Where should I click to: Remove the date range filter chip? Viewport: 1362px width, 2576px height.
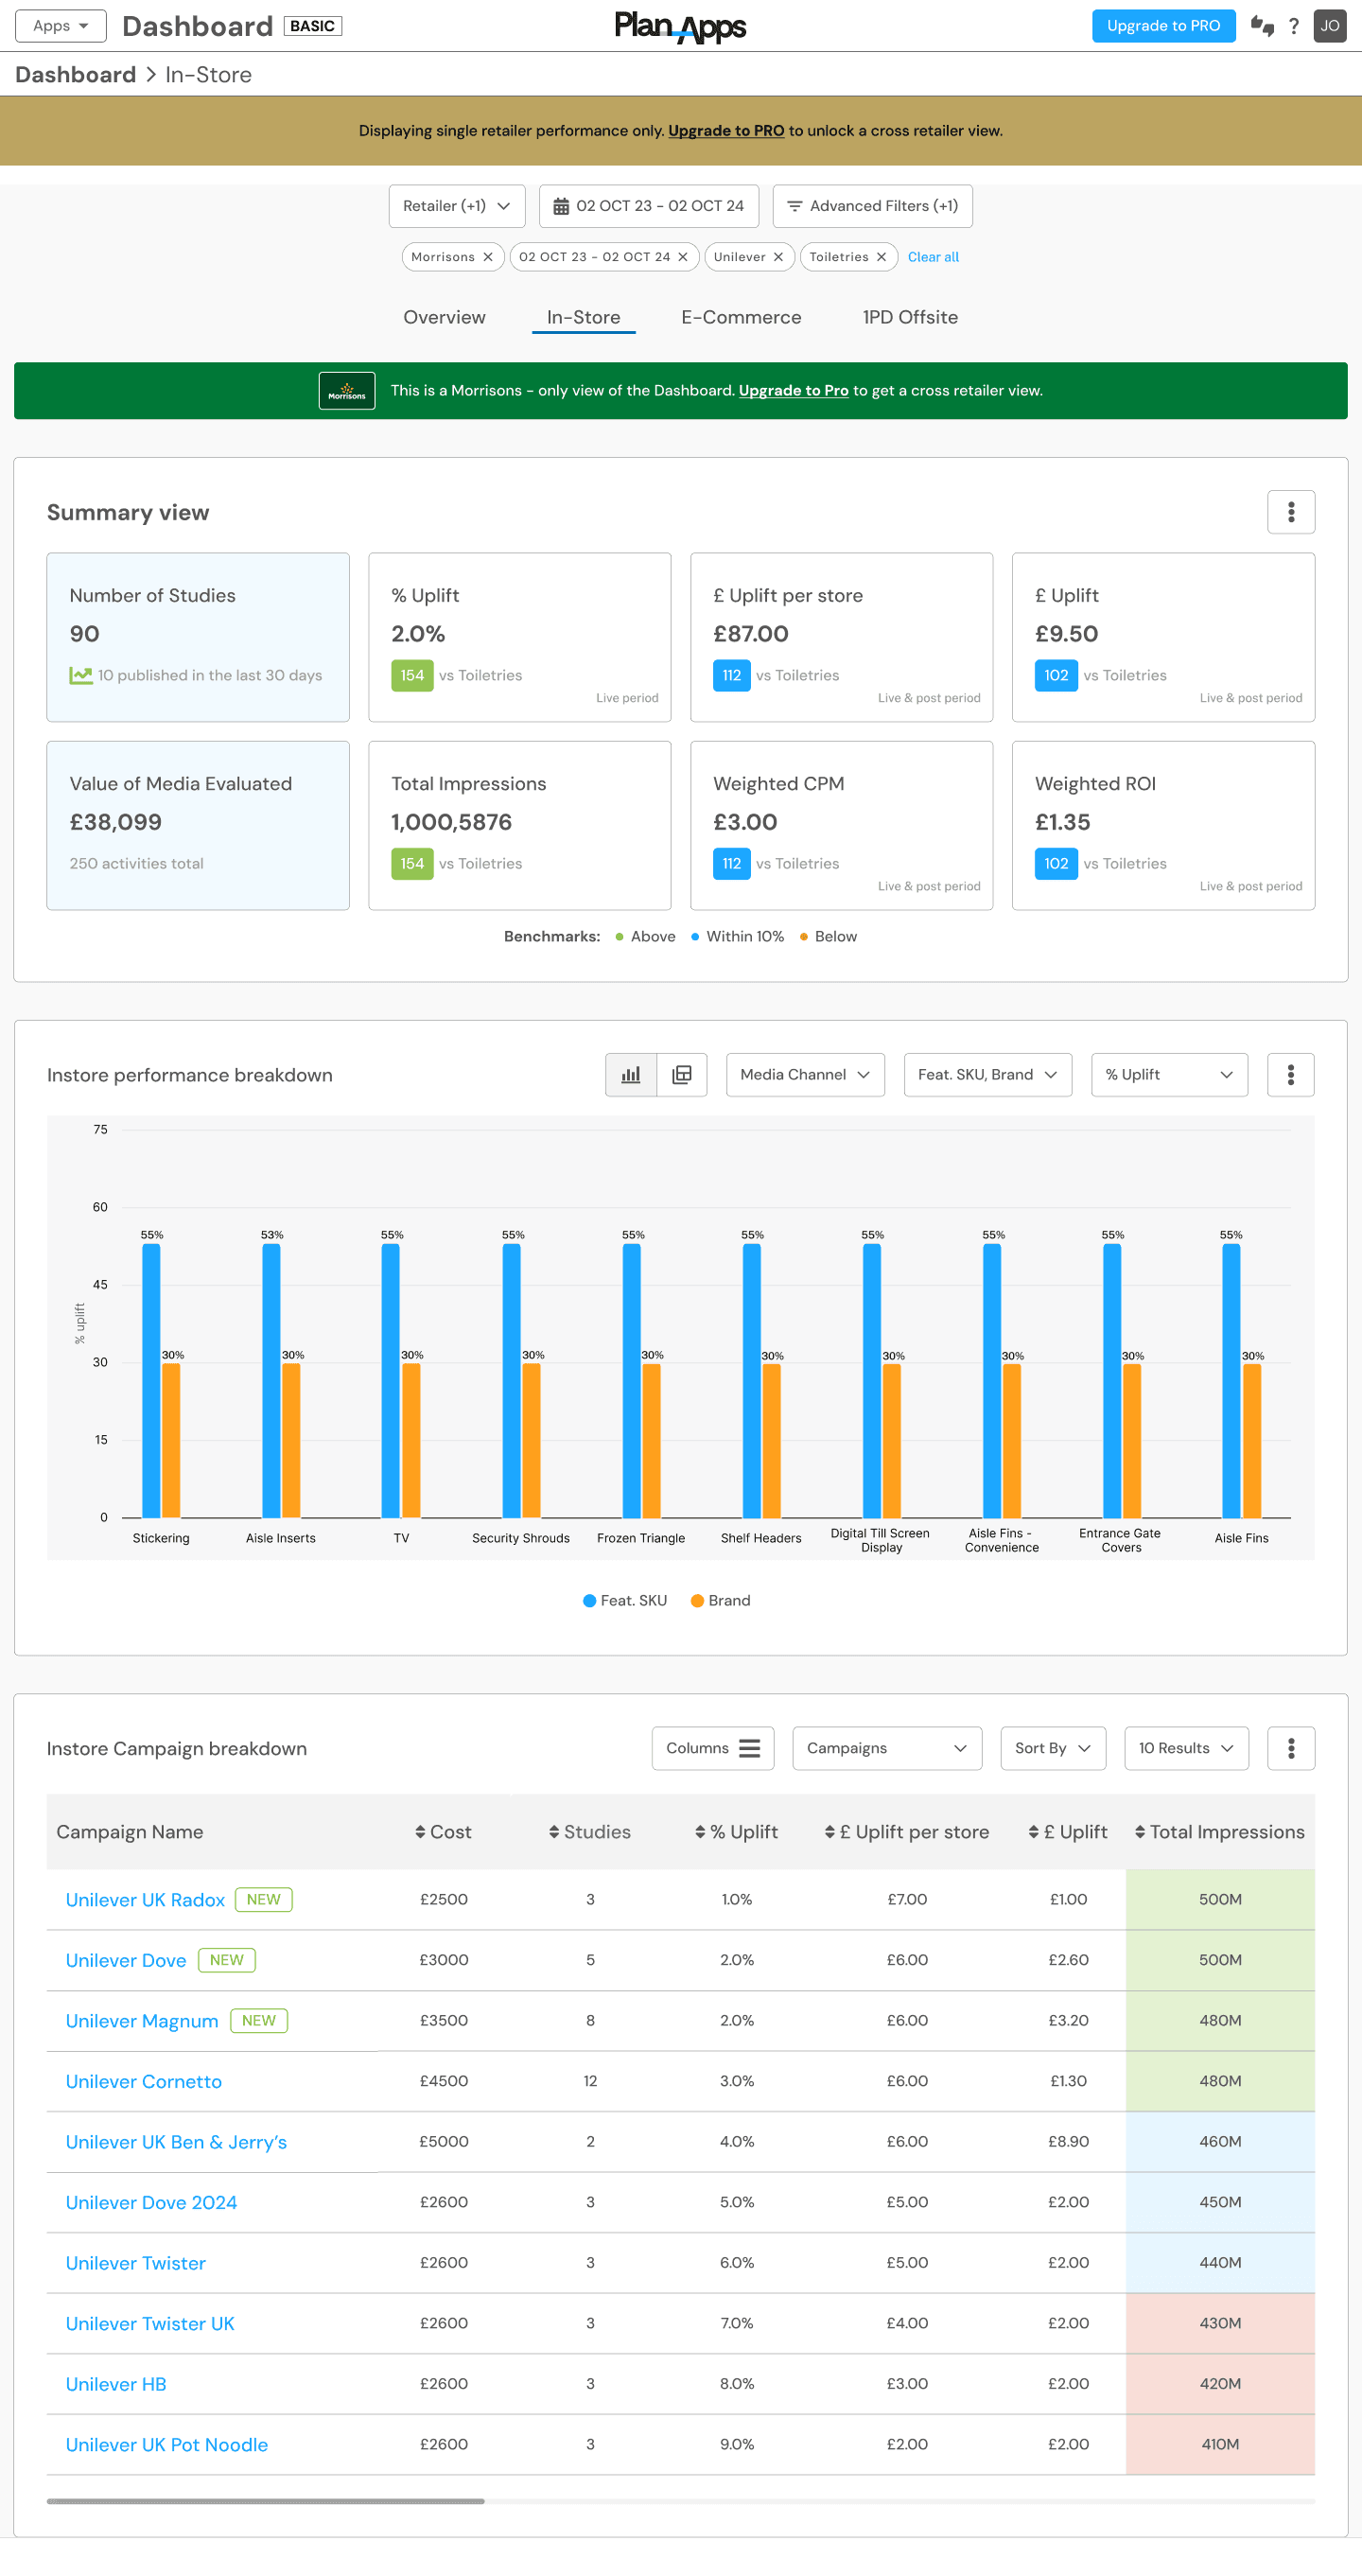[x=683, y=257]
